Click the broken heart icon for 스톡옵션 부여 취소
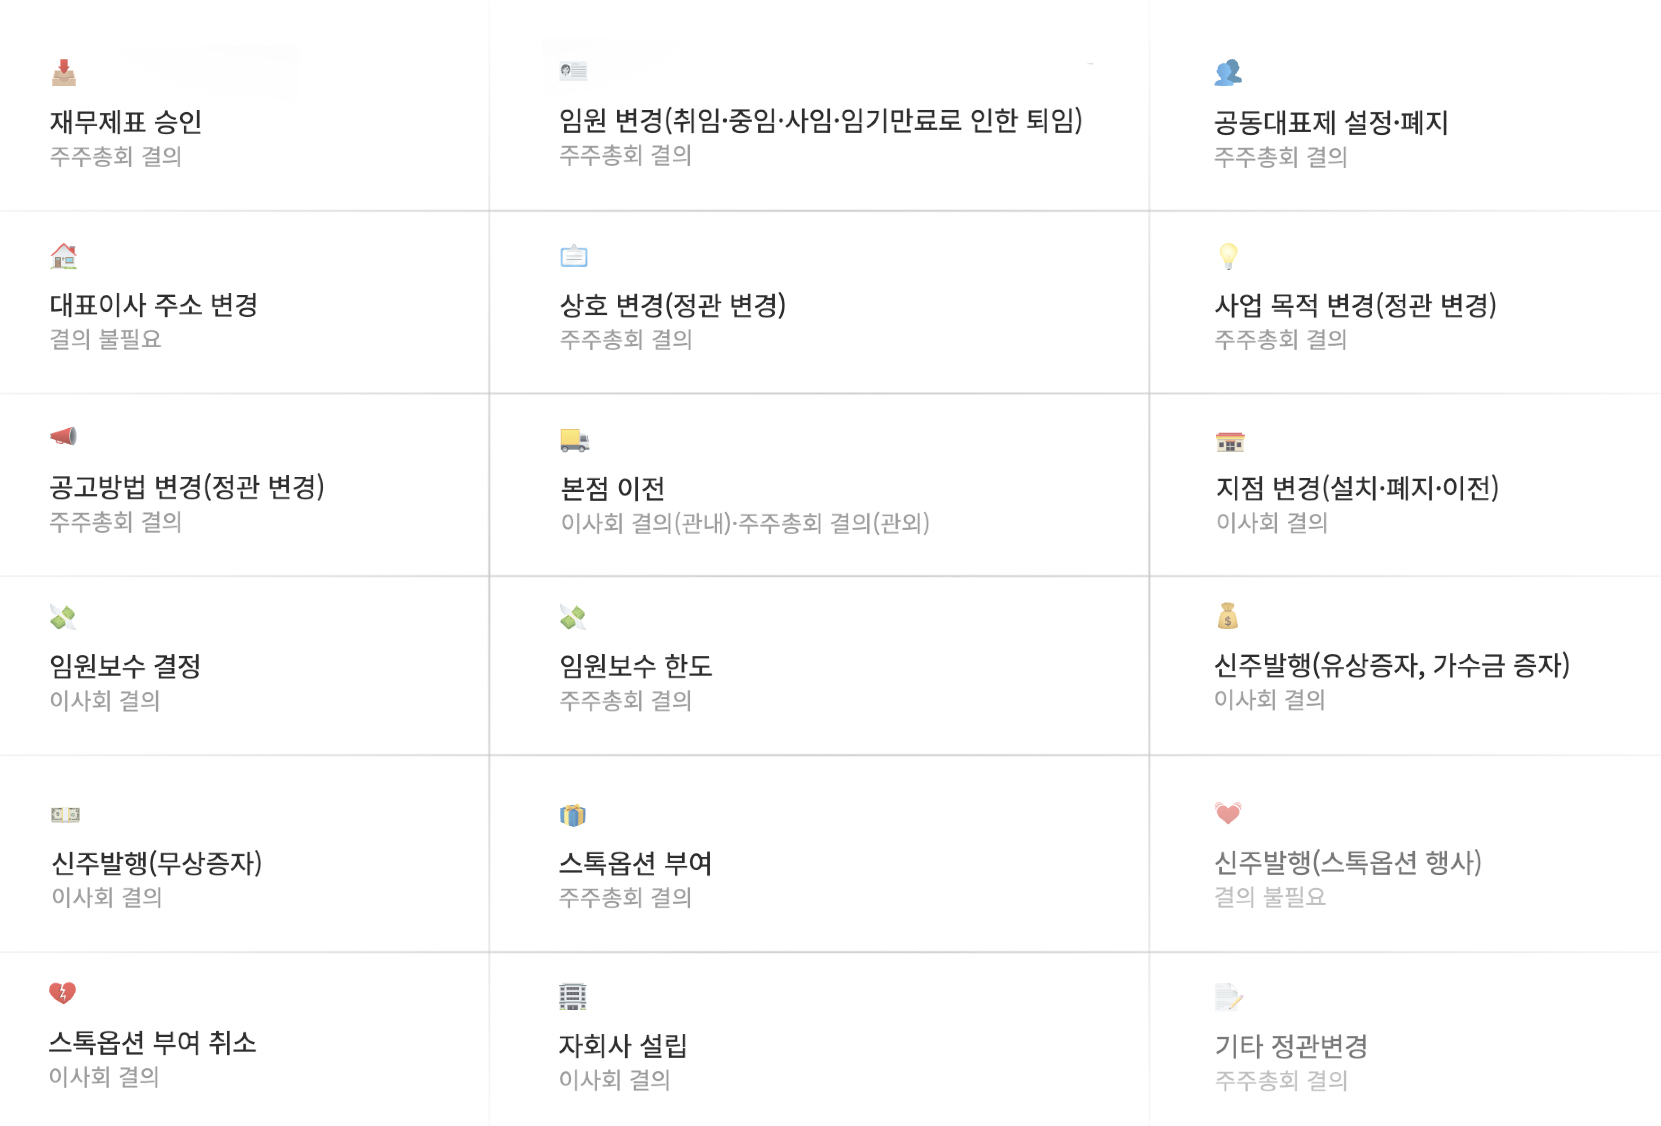The width and height of the screenshot is (1661, 1126). 62,993
